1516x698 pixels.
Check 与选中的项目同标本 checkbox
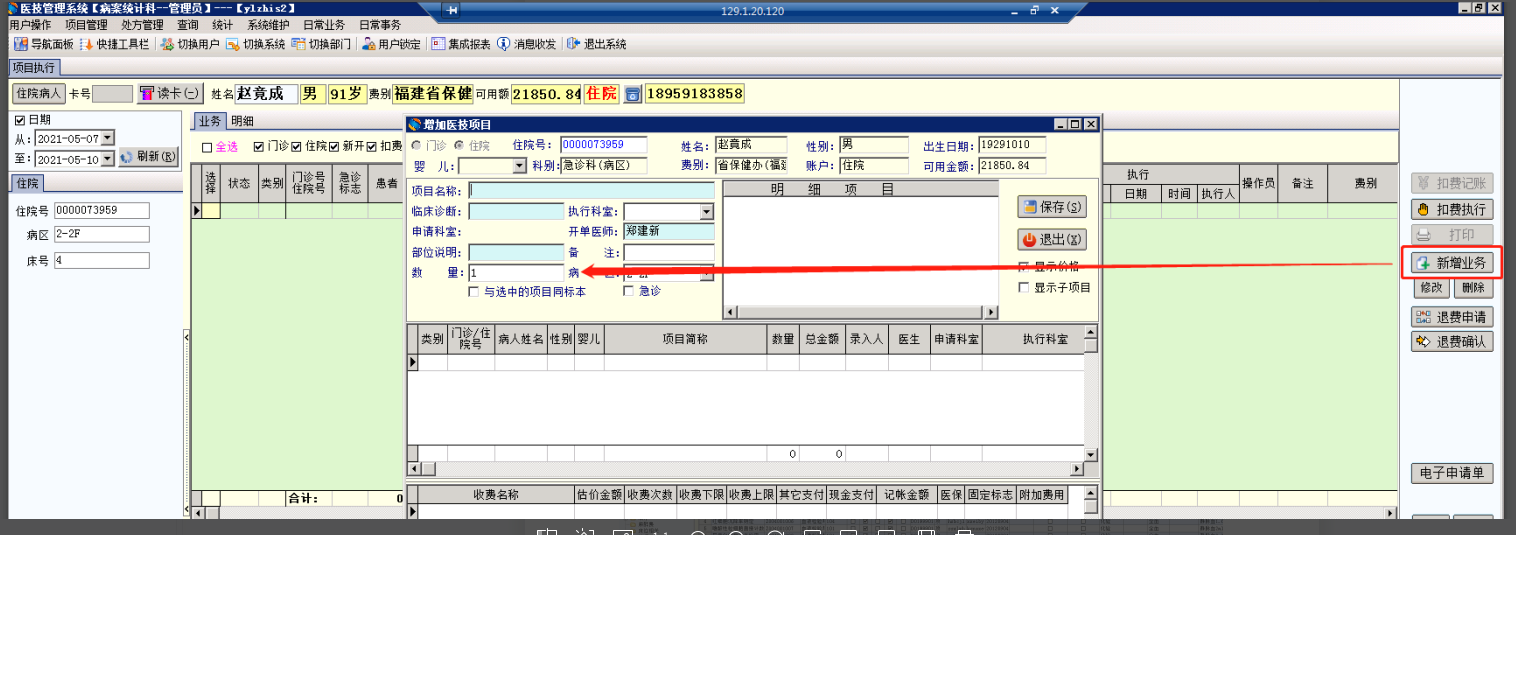474,292
